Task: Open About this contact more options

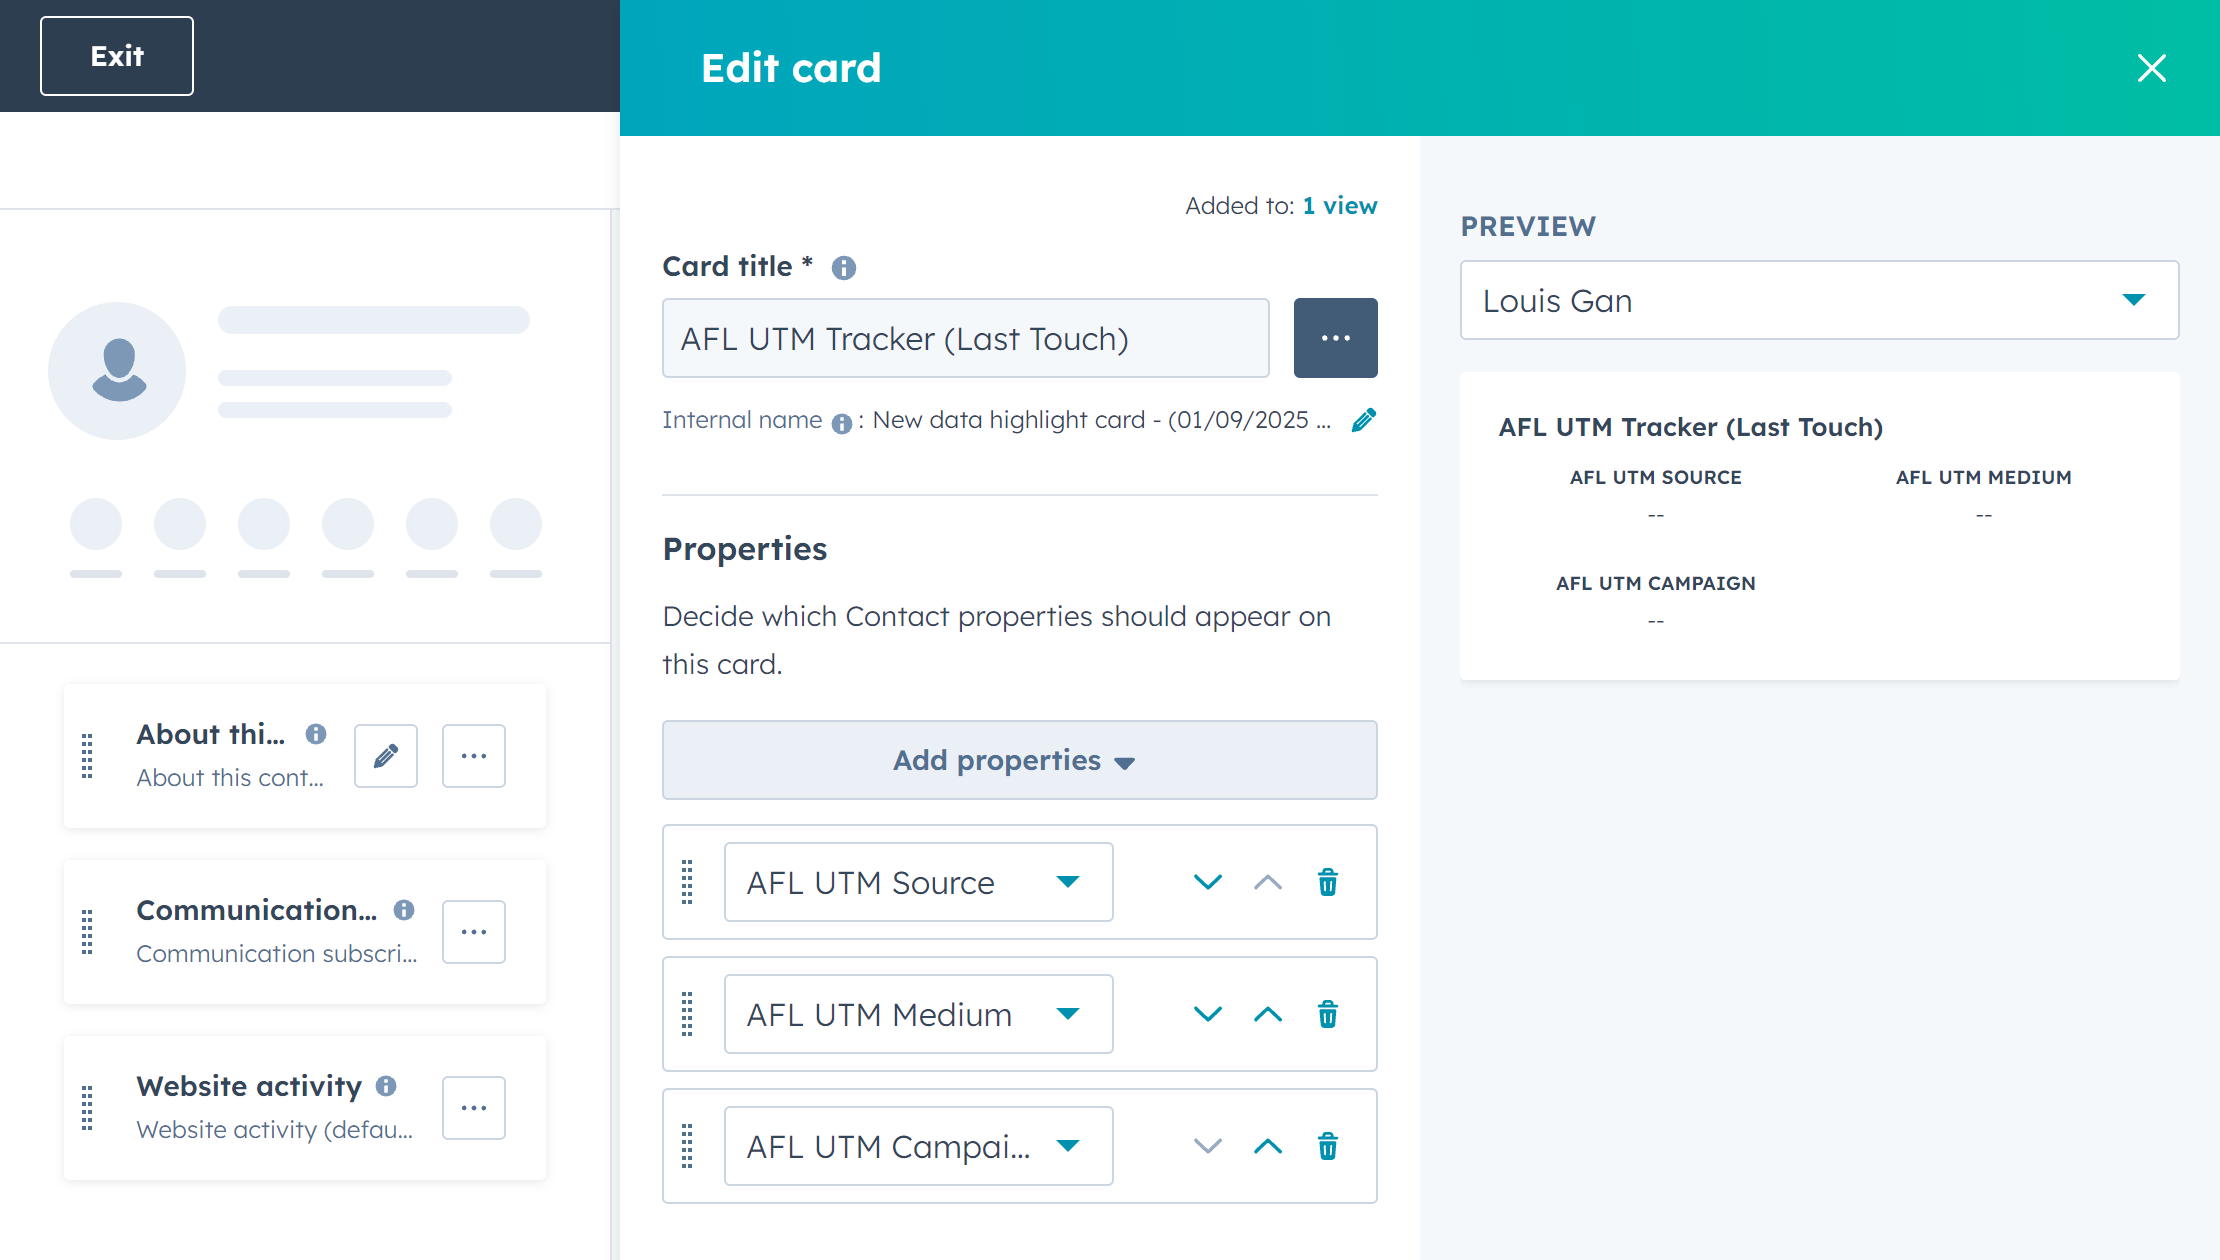Action: point(474,756)
